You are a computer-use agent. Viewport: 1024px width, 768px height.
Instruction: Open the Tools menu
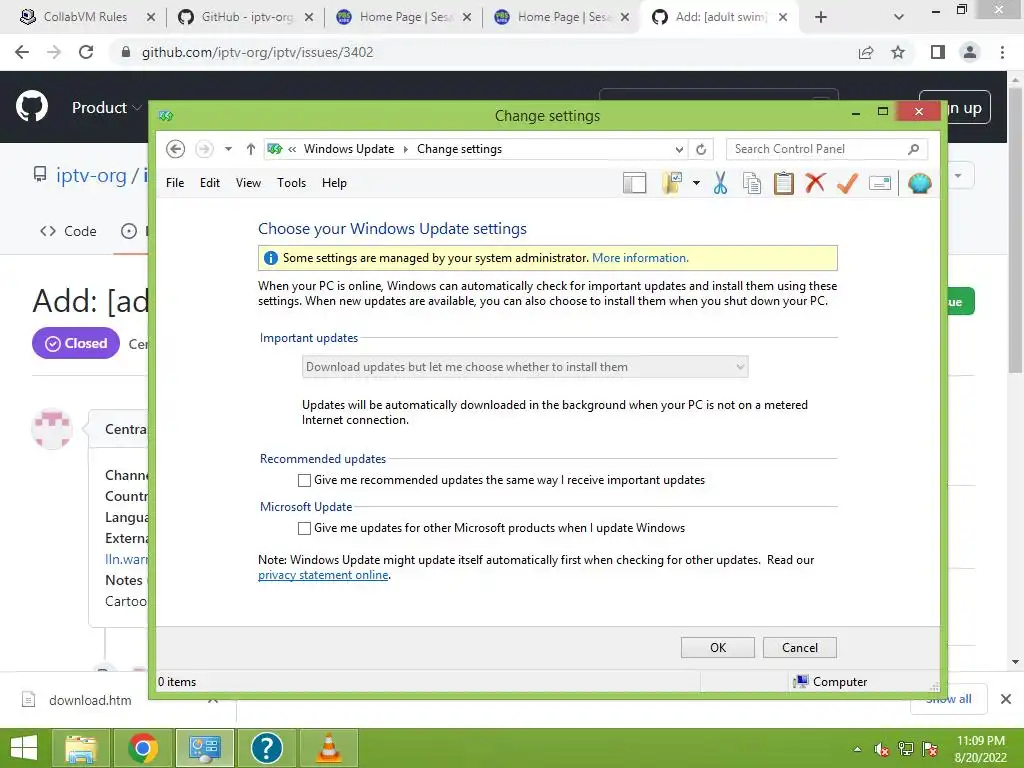click(291, 183)
